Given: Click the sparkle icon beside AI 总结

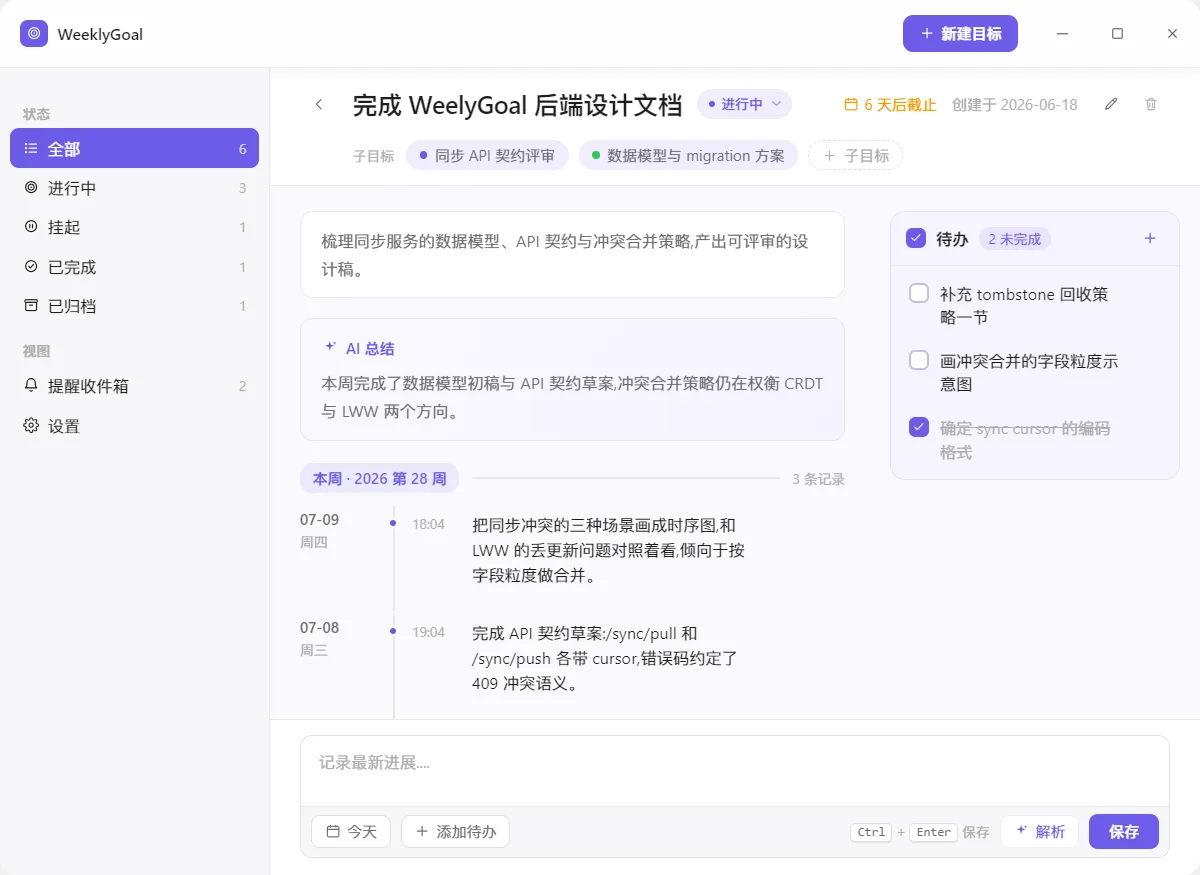Looking at the screenshot, I should [330, 348].
